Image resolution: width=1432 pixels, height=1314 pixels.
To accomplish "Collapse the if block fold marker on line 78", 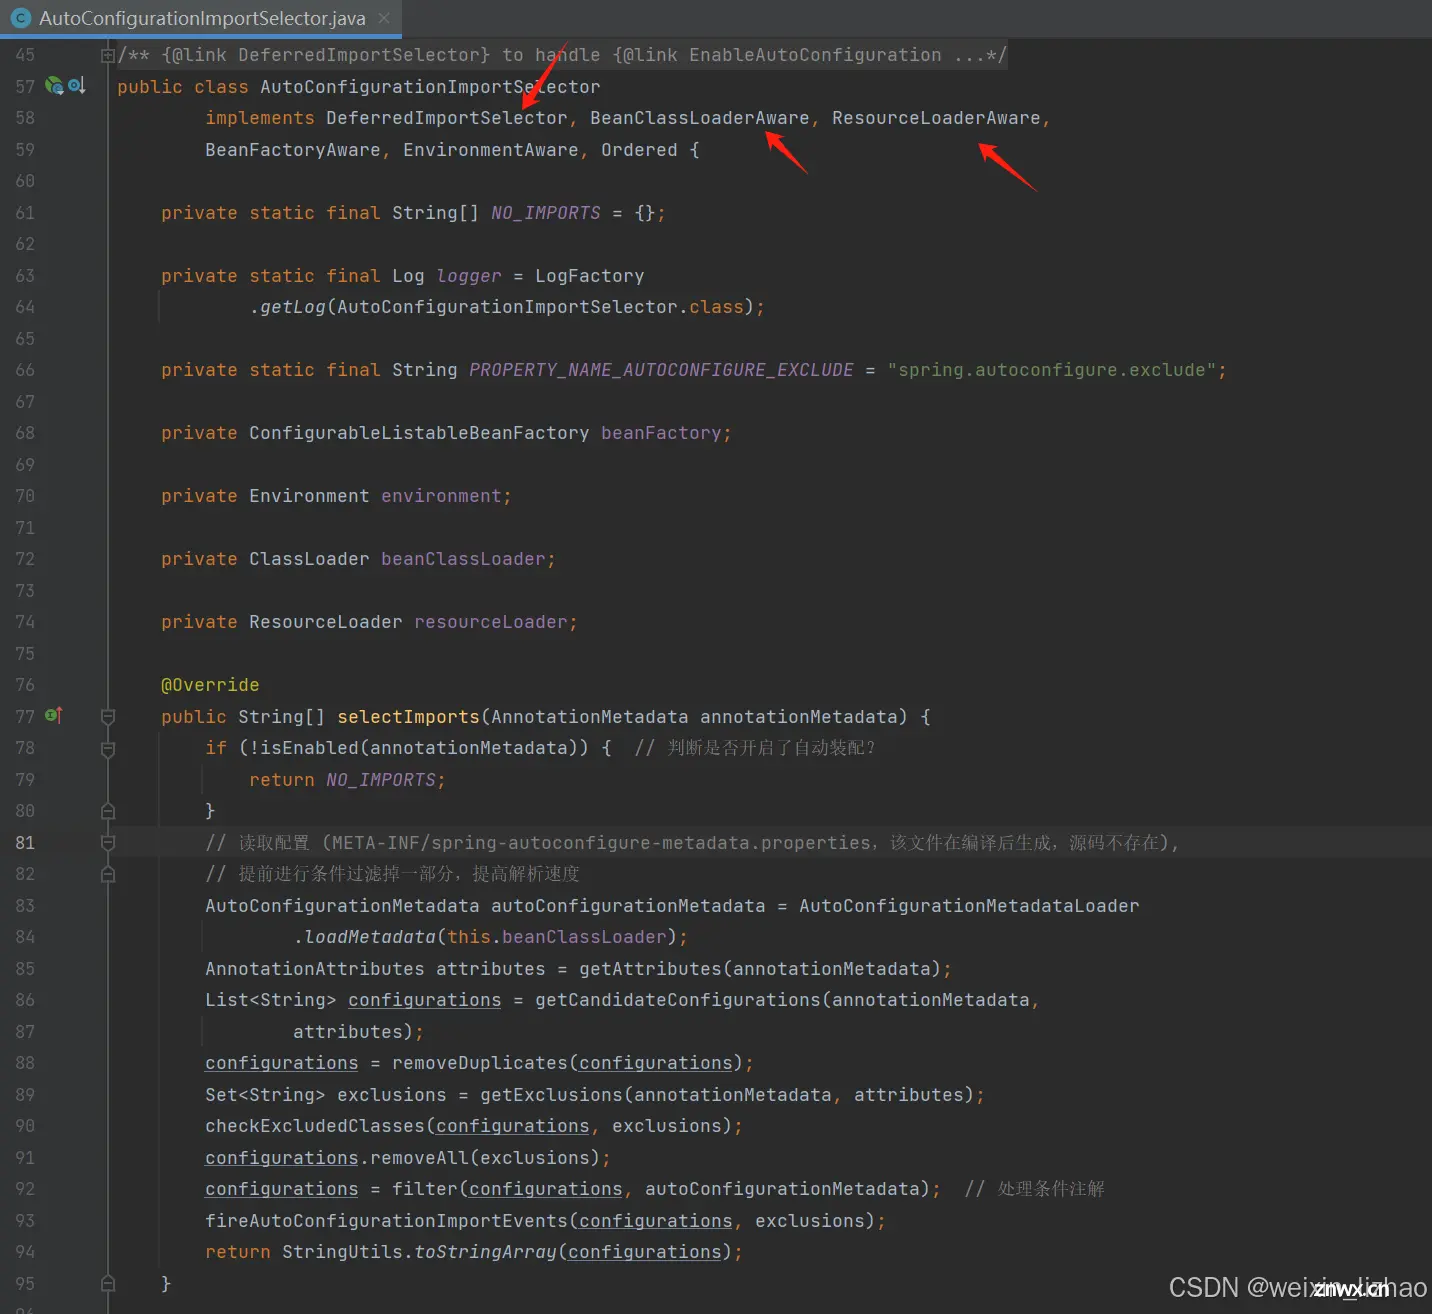I will pos(108,748).
